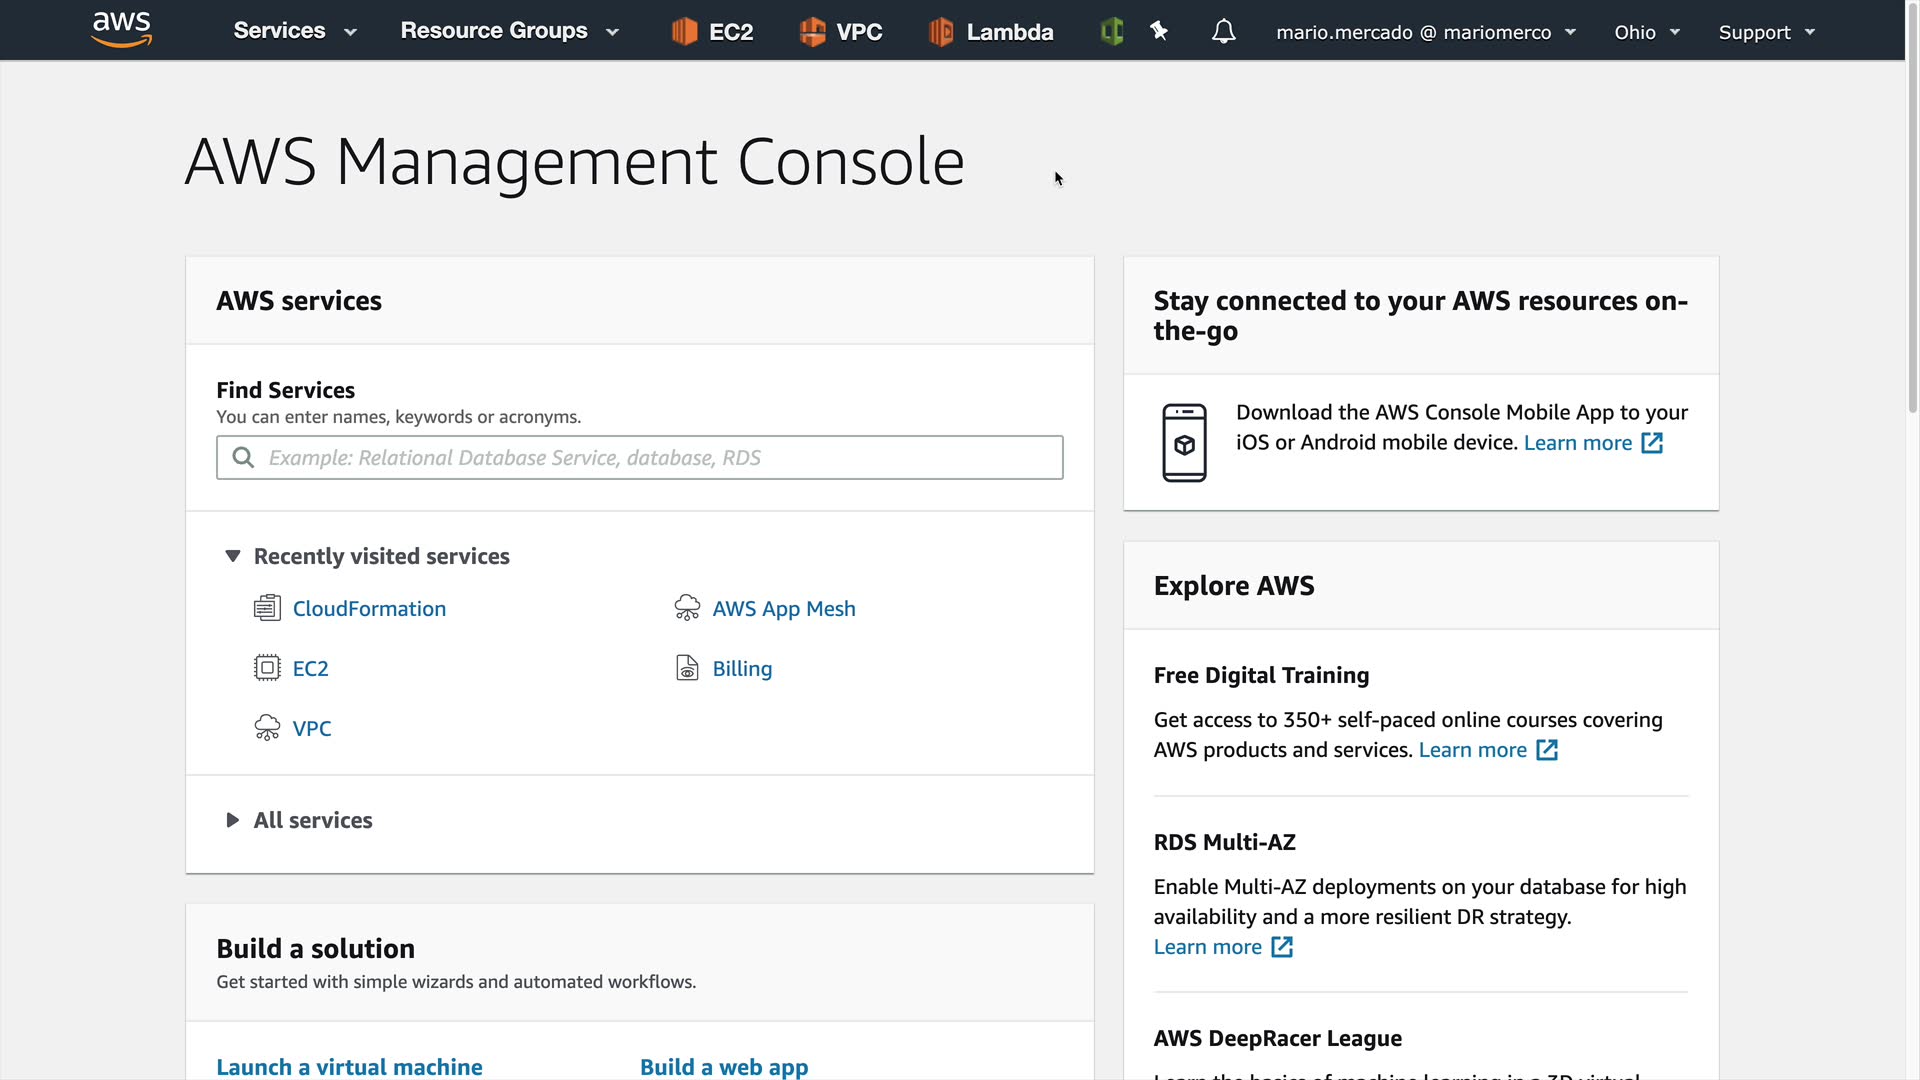Click the AWS logo home icon
Screen dimensions: 1920x1080
121,30
